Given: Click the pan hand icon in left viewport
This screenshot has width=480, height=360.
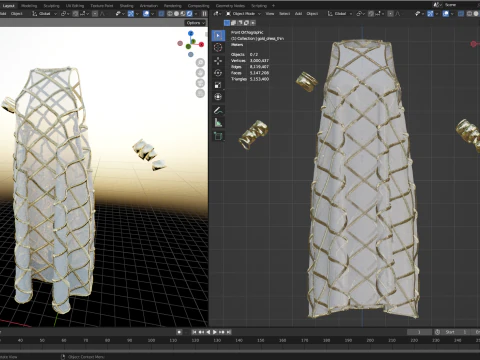Looking at the screenshot, I should [x=200, y=73].
